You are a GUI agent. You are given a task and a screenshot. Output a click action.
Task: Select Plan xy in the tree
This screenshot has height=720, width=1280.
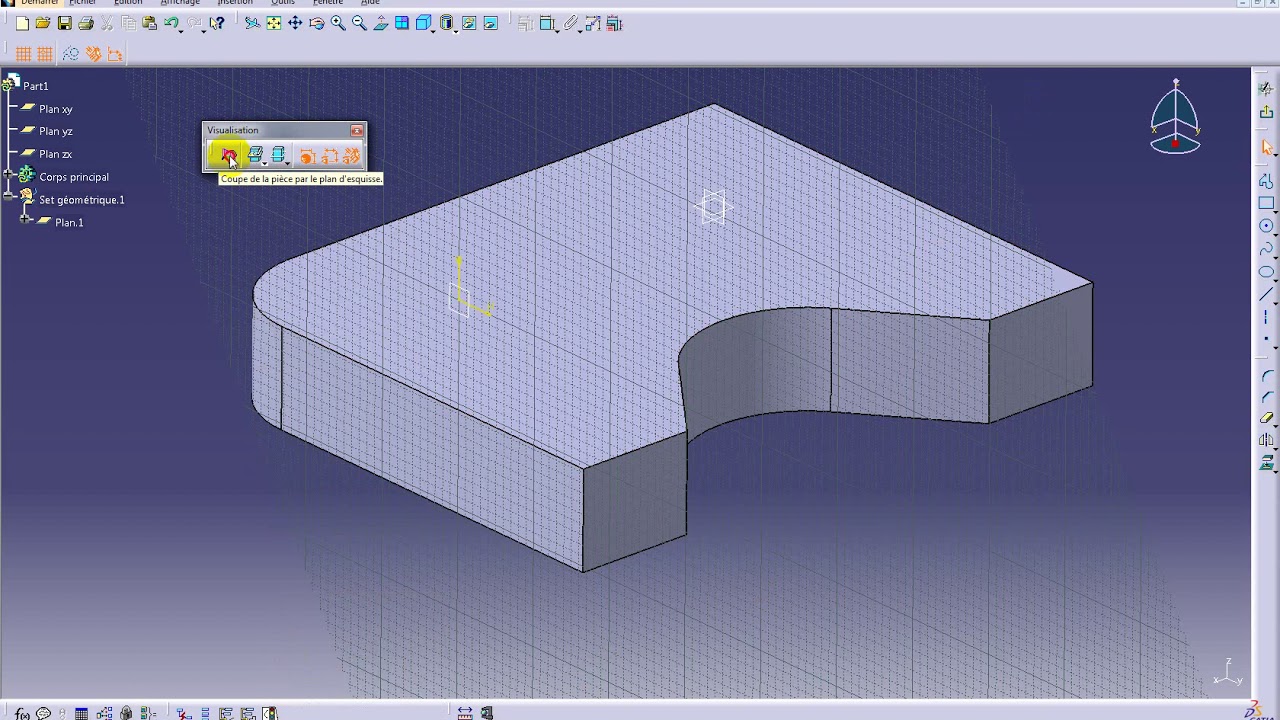56,109
